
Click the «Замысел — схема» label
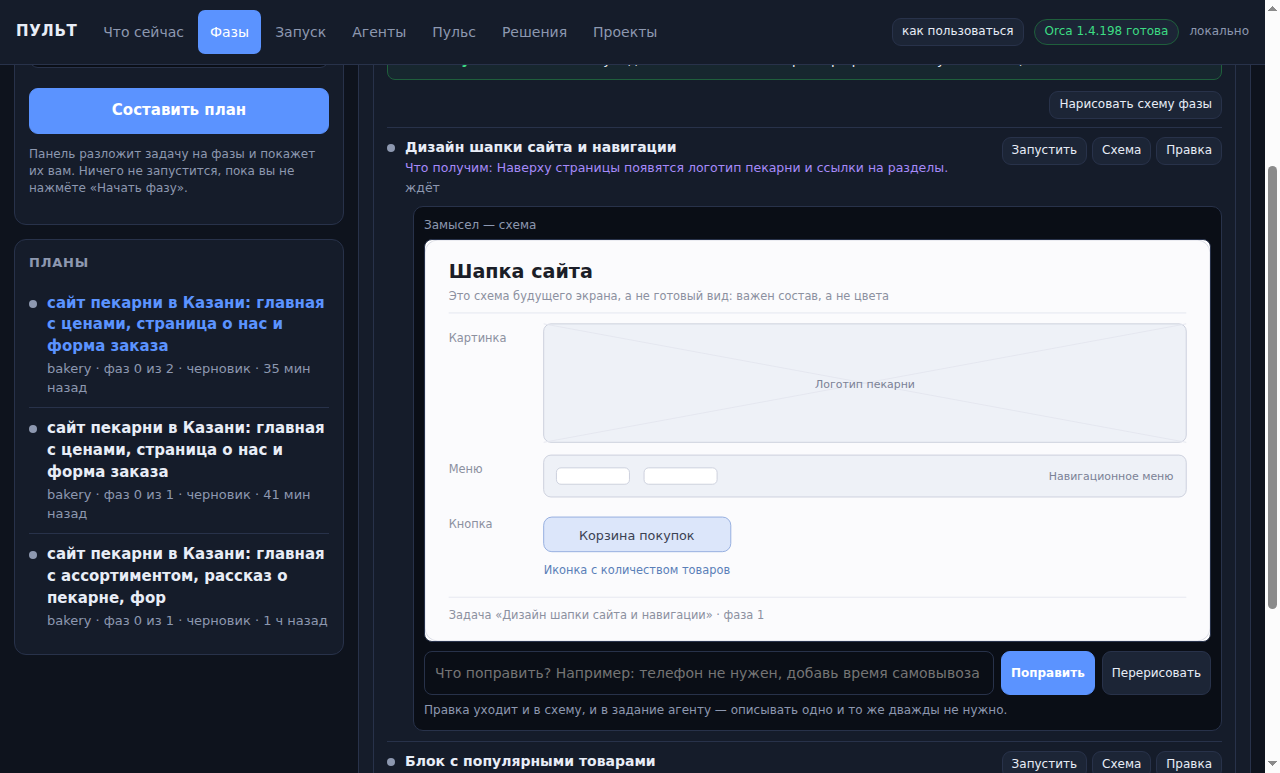point(480,225)
